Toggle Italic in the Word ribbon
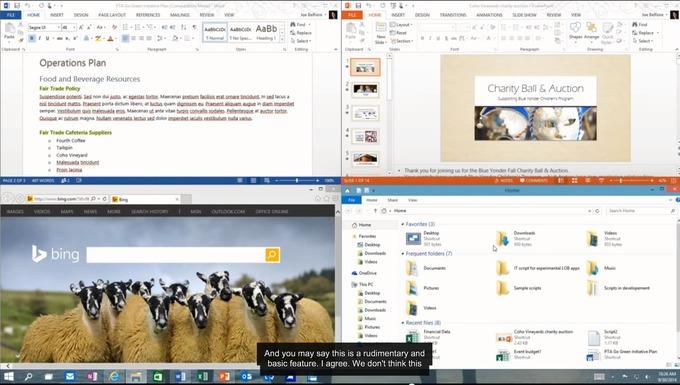Image resolution: width=680 pixels, height=385 pixels. tap(40, 39)
